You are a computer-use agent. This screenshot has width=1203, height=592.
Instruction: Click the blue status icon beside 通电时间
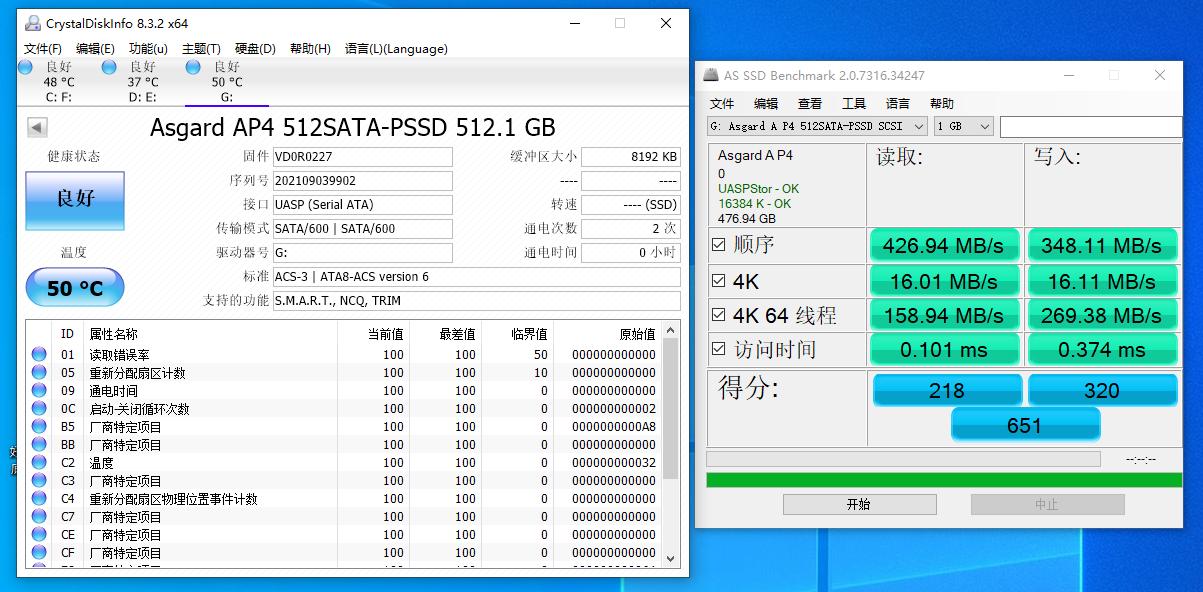[38, 390]
